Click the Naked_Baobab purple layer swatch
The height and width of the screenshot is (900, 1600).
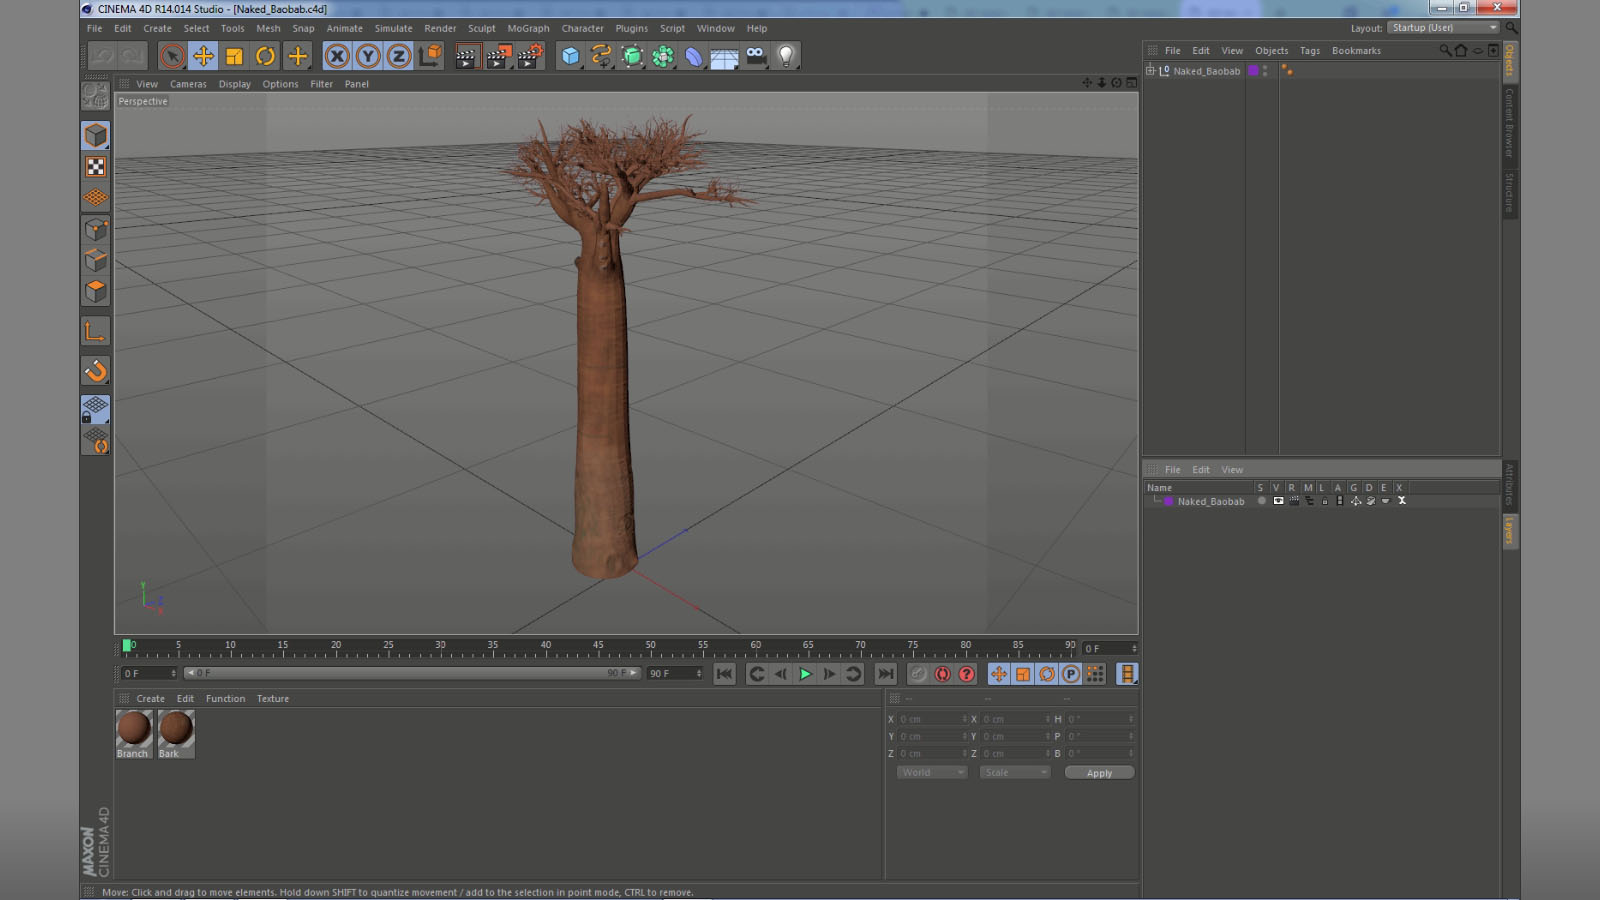point(1168,501)
